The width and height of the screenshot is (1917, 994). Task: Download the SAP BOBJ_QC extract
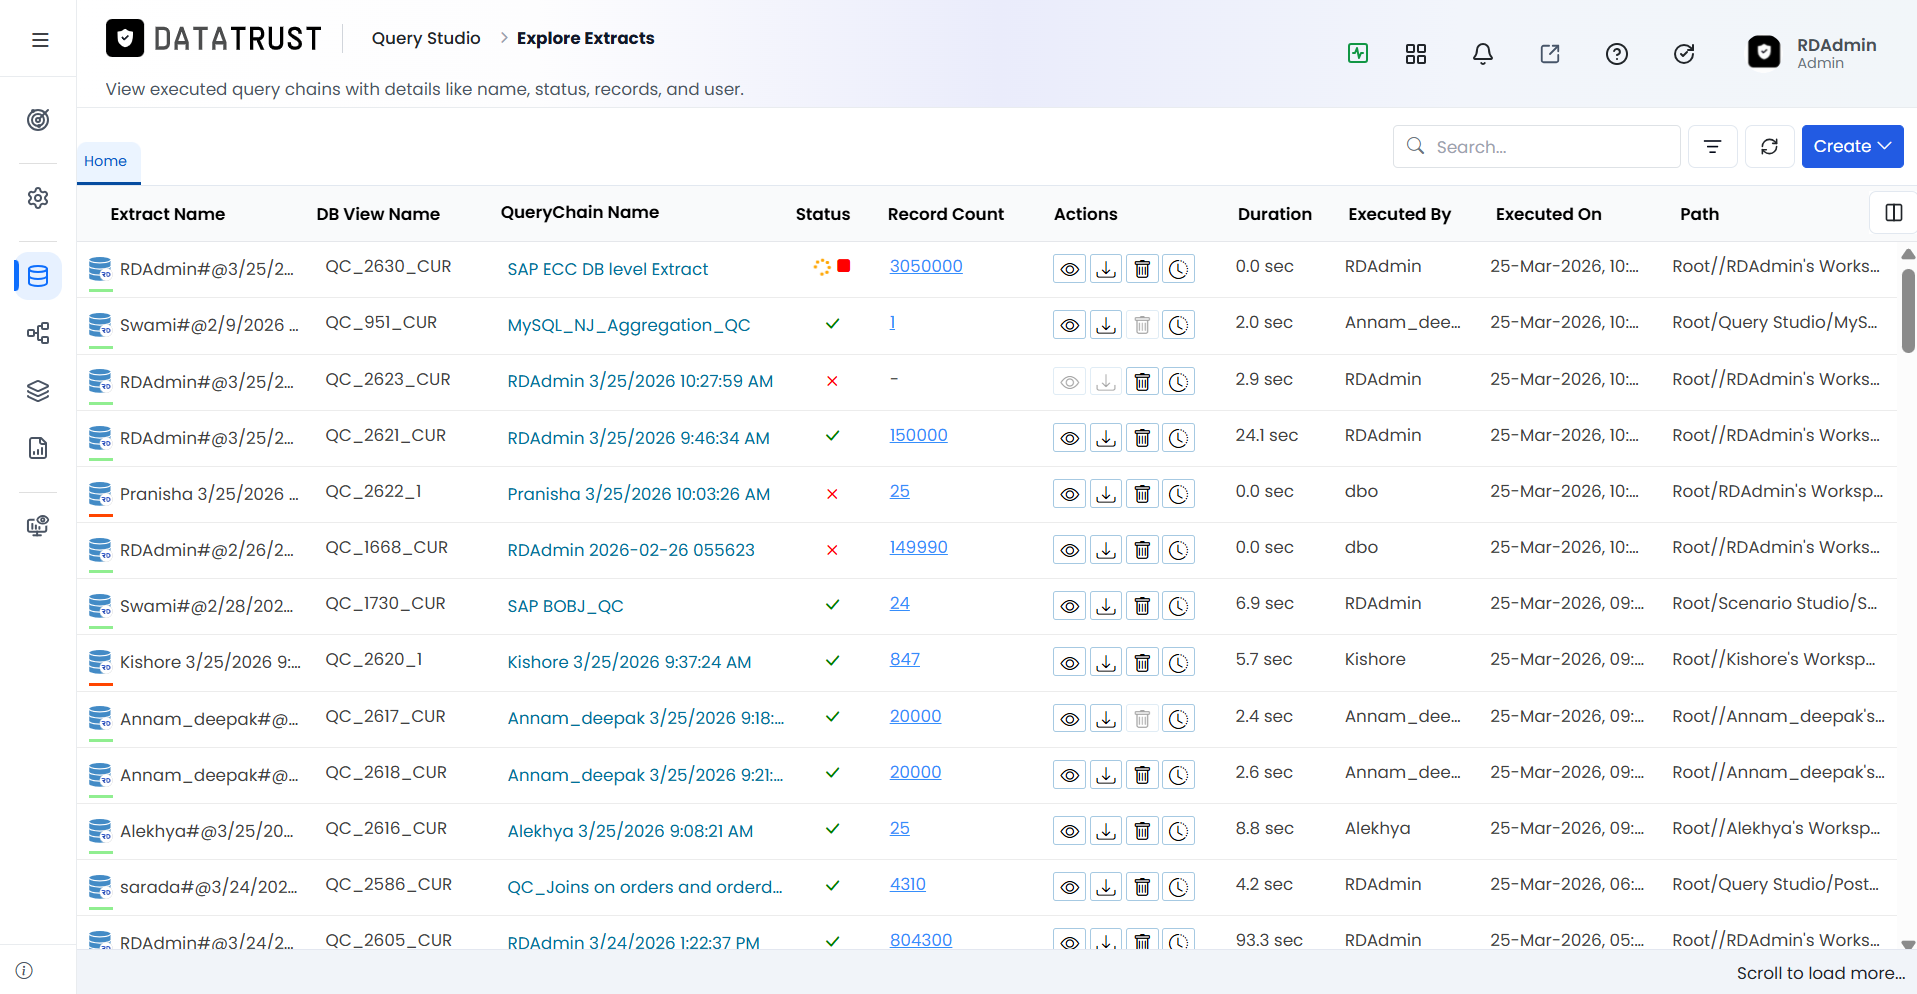click(1105, 606)
